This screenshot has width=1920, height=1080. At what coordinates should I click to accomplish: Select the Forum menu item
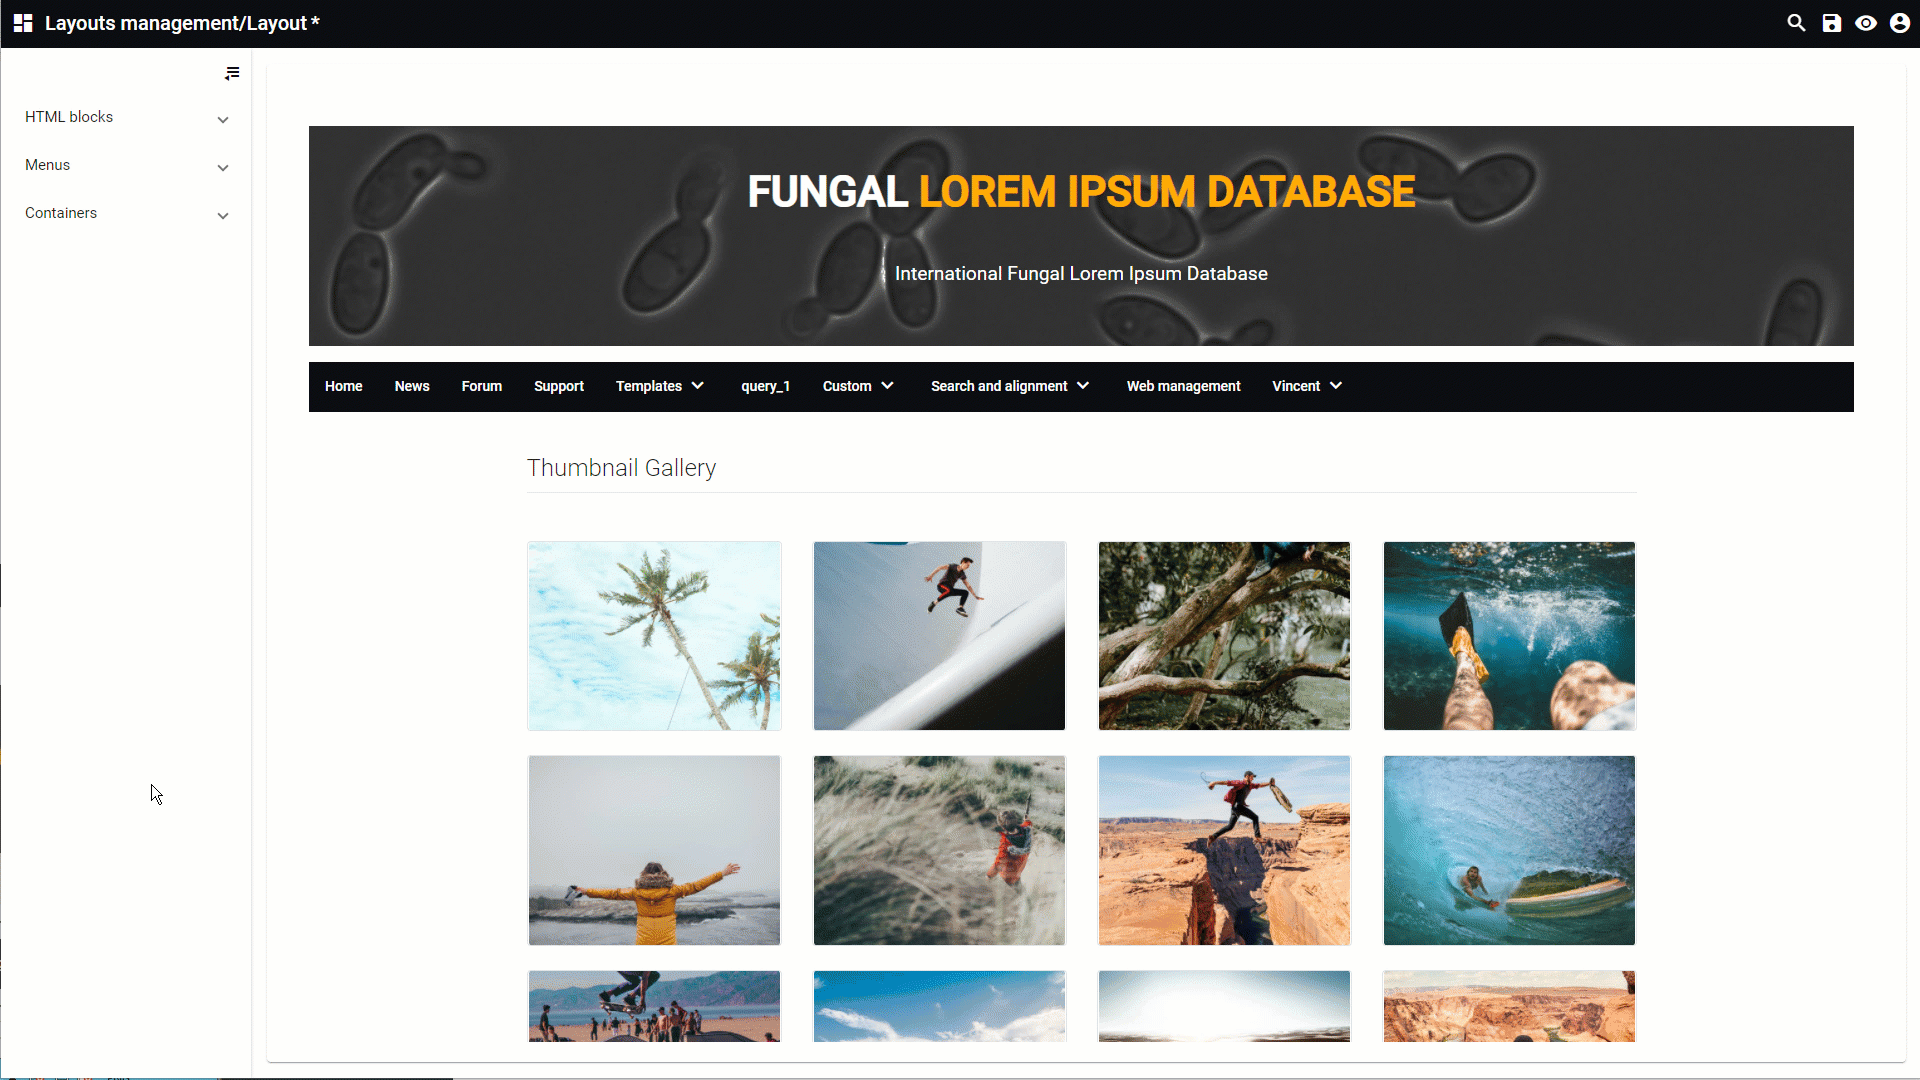[x=481, y=386]
